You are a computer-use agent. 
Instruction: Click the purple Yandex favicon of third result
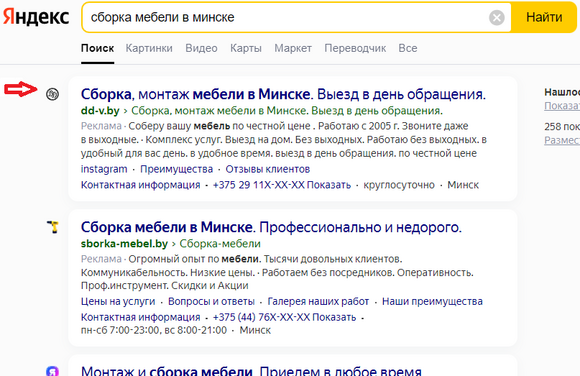(53, 371)
